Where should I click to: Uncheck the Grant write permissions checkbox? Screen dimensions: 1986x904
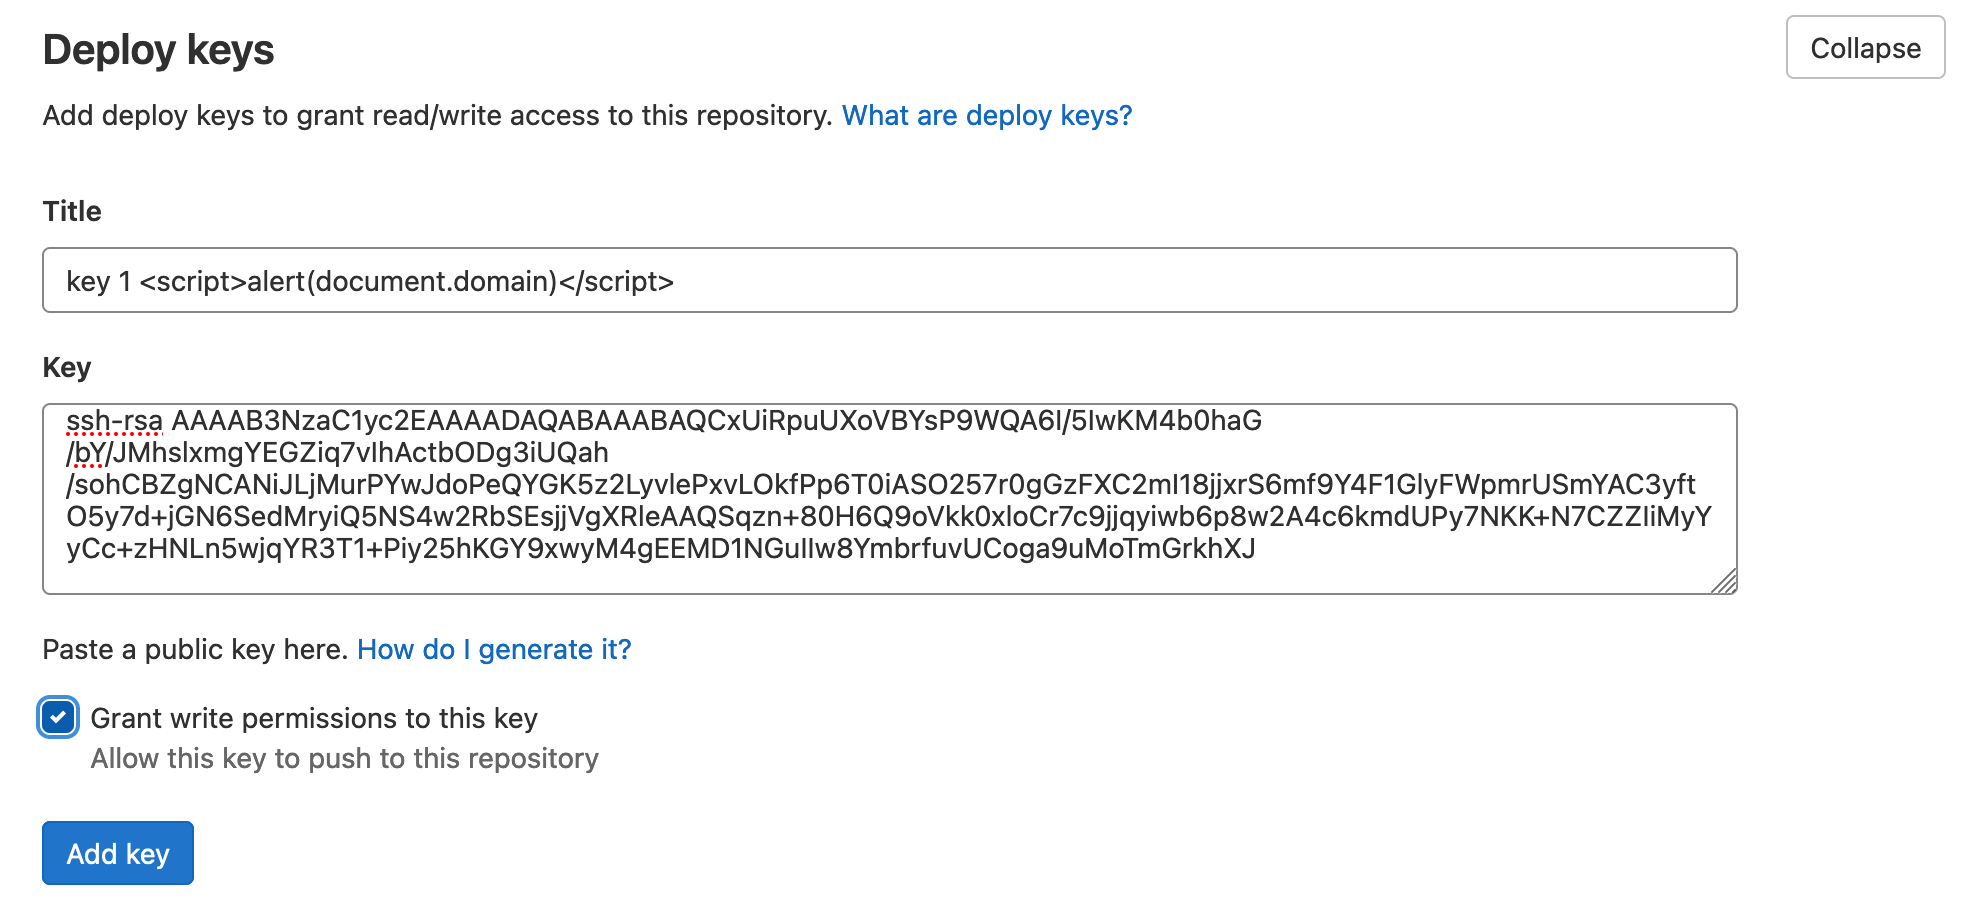pos(58,717)
